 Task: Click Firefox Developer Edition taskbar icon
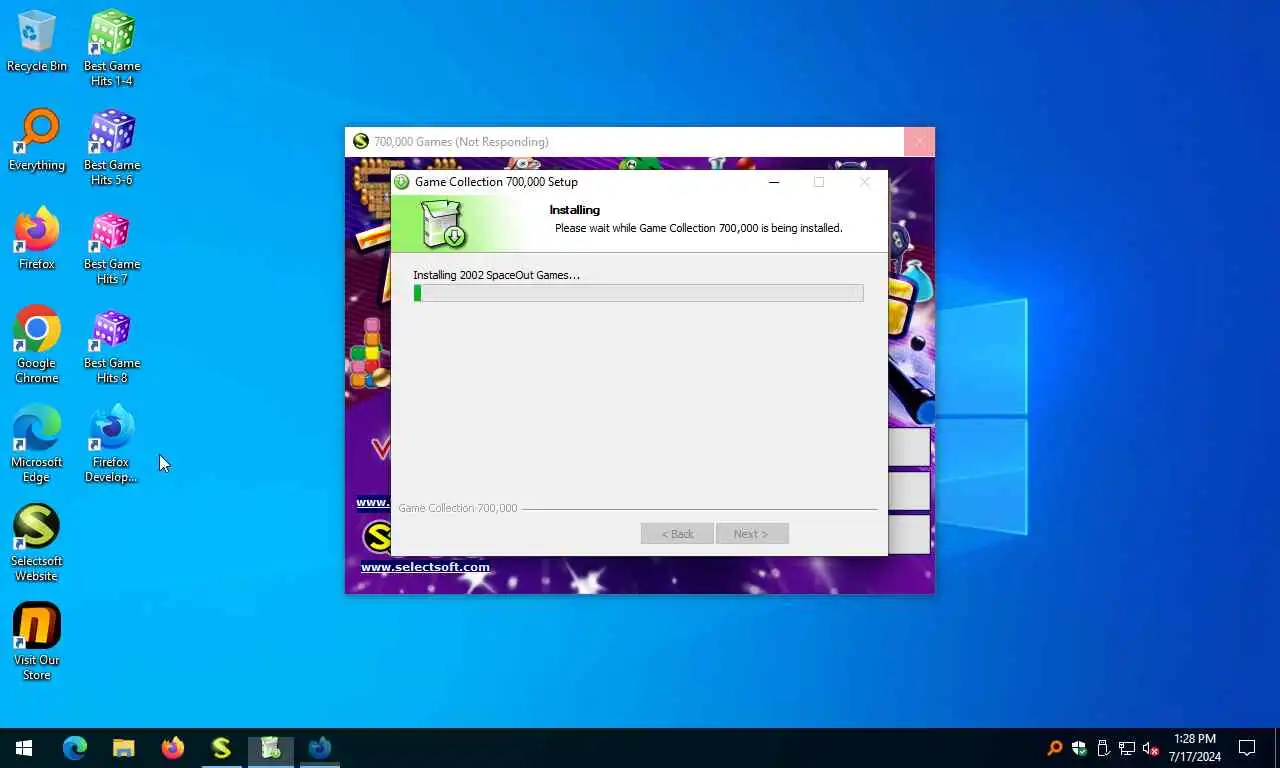pyautogui.click(x=319, y=748)
